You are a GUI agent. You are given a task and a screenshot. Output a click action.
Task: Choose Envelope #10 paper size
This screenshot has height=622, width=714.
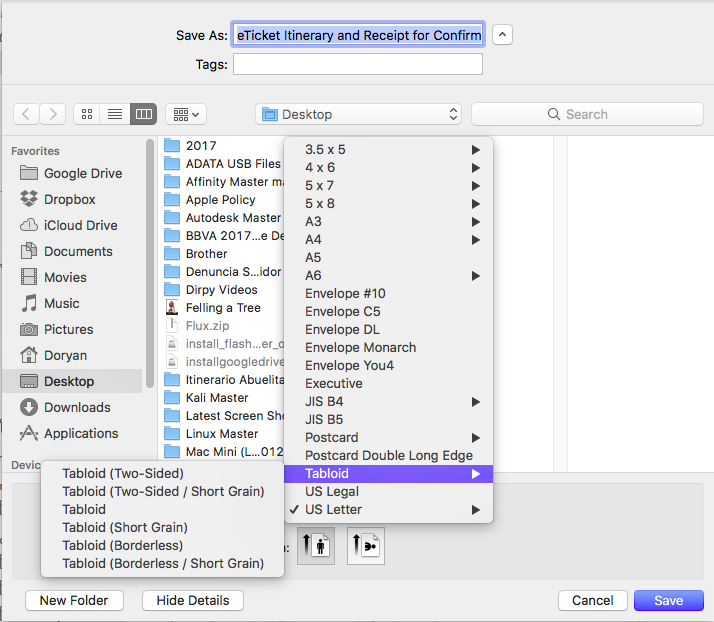pyautogui.click(x=388, y=293)
